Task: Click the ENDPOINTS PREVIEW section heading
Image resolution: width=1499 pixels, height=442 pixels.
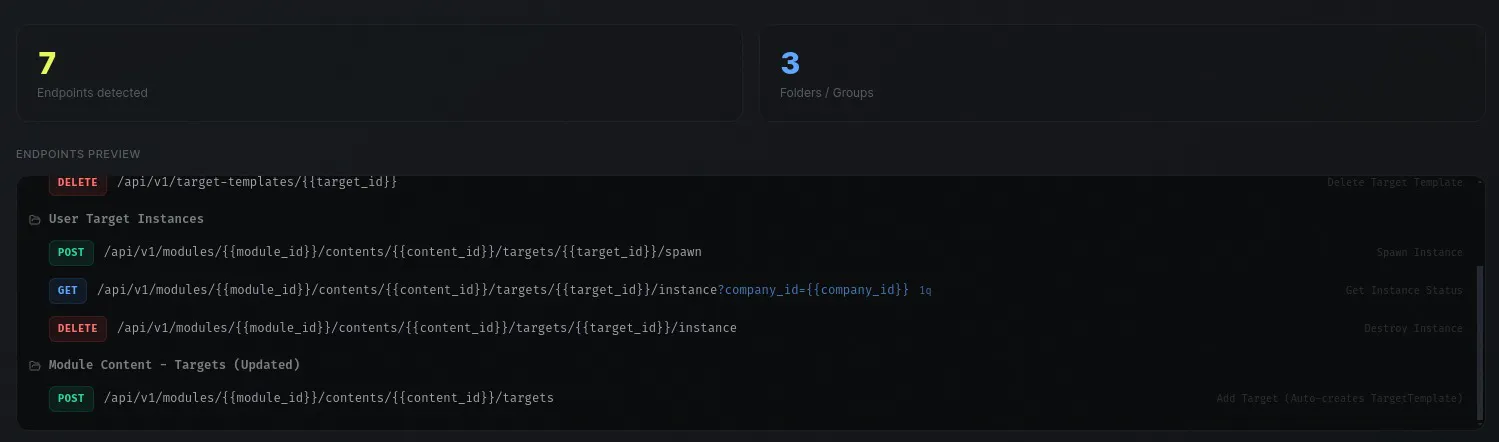Action: [78, 154]
